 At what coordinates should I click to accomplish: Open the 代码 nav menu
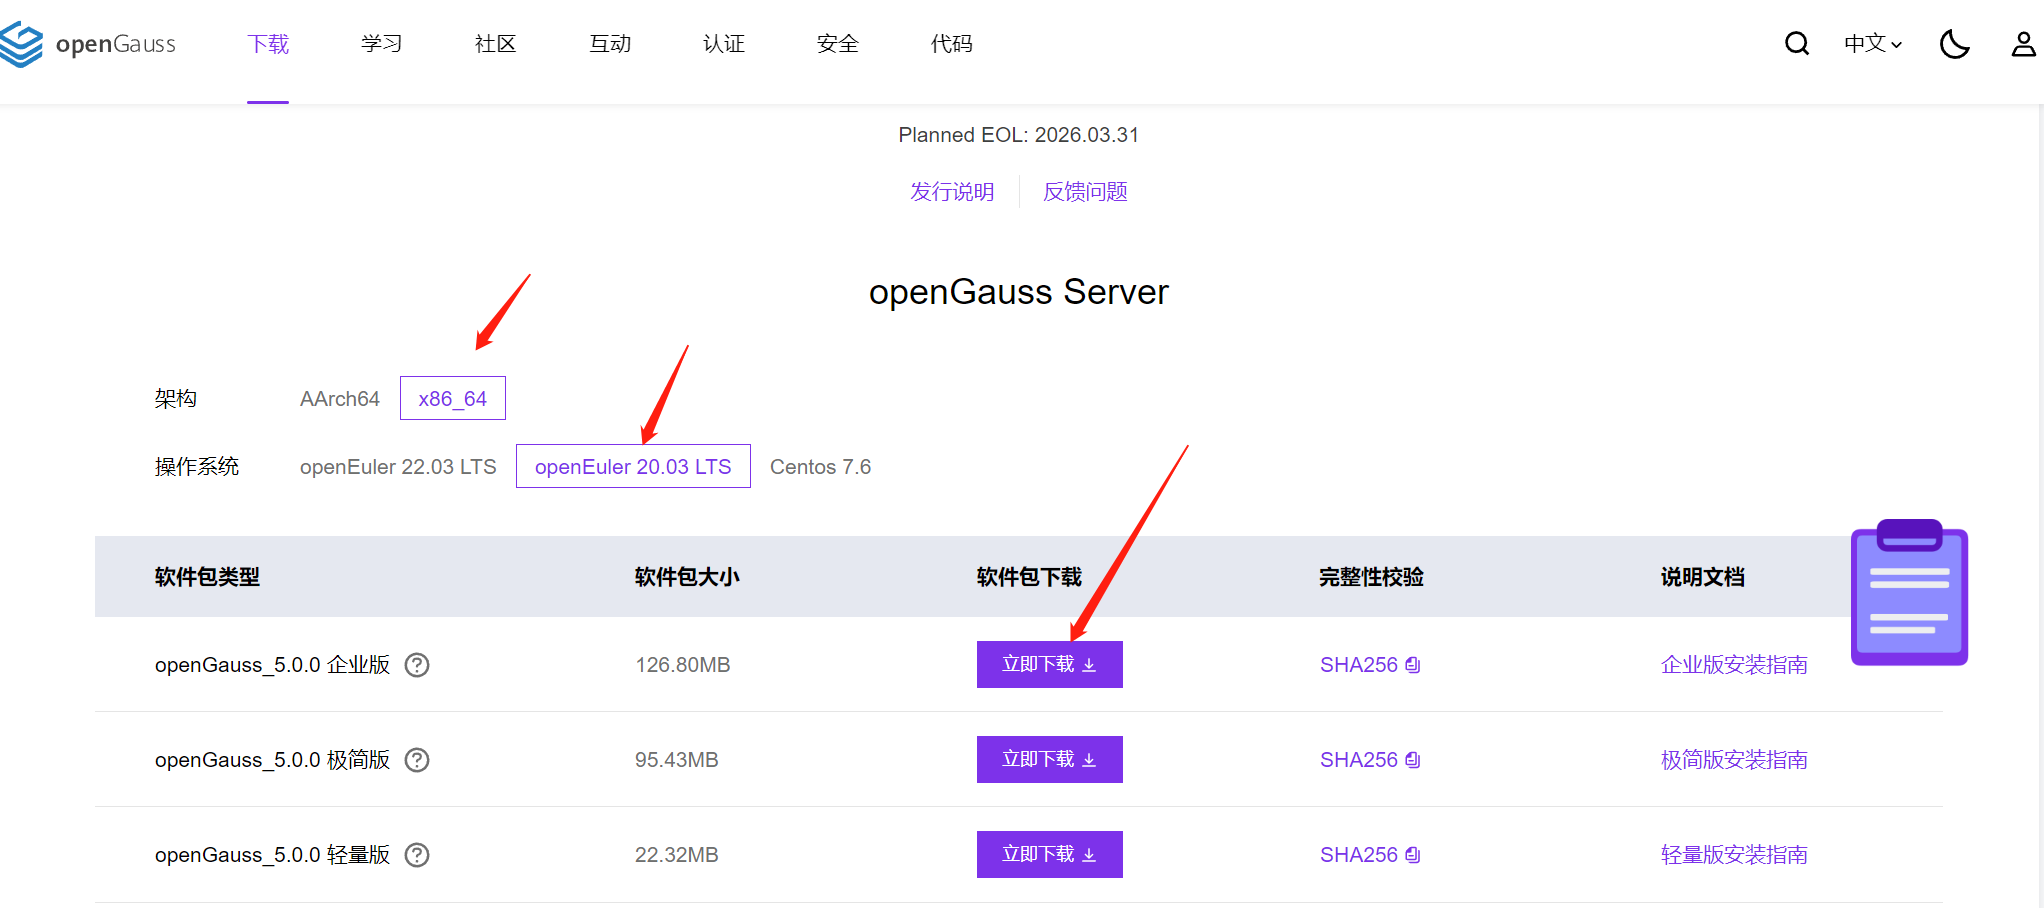[x=952, y=44]
